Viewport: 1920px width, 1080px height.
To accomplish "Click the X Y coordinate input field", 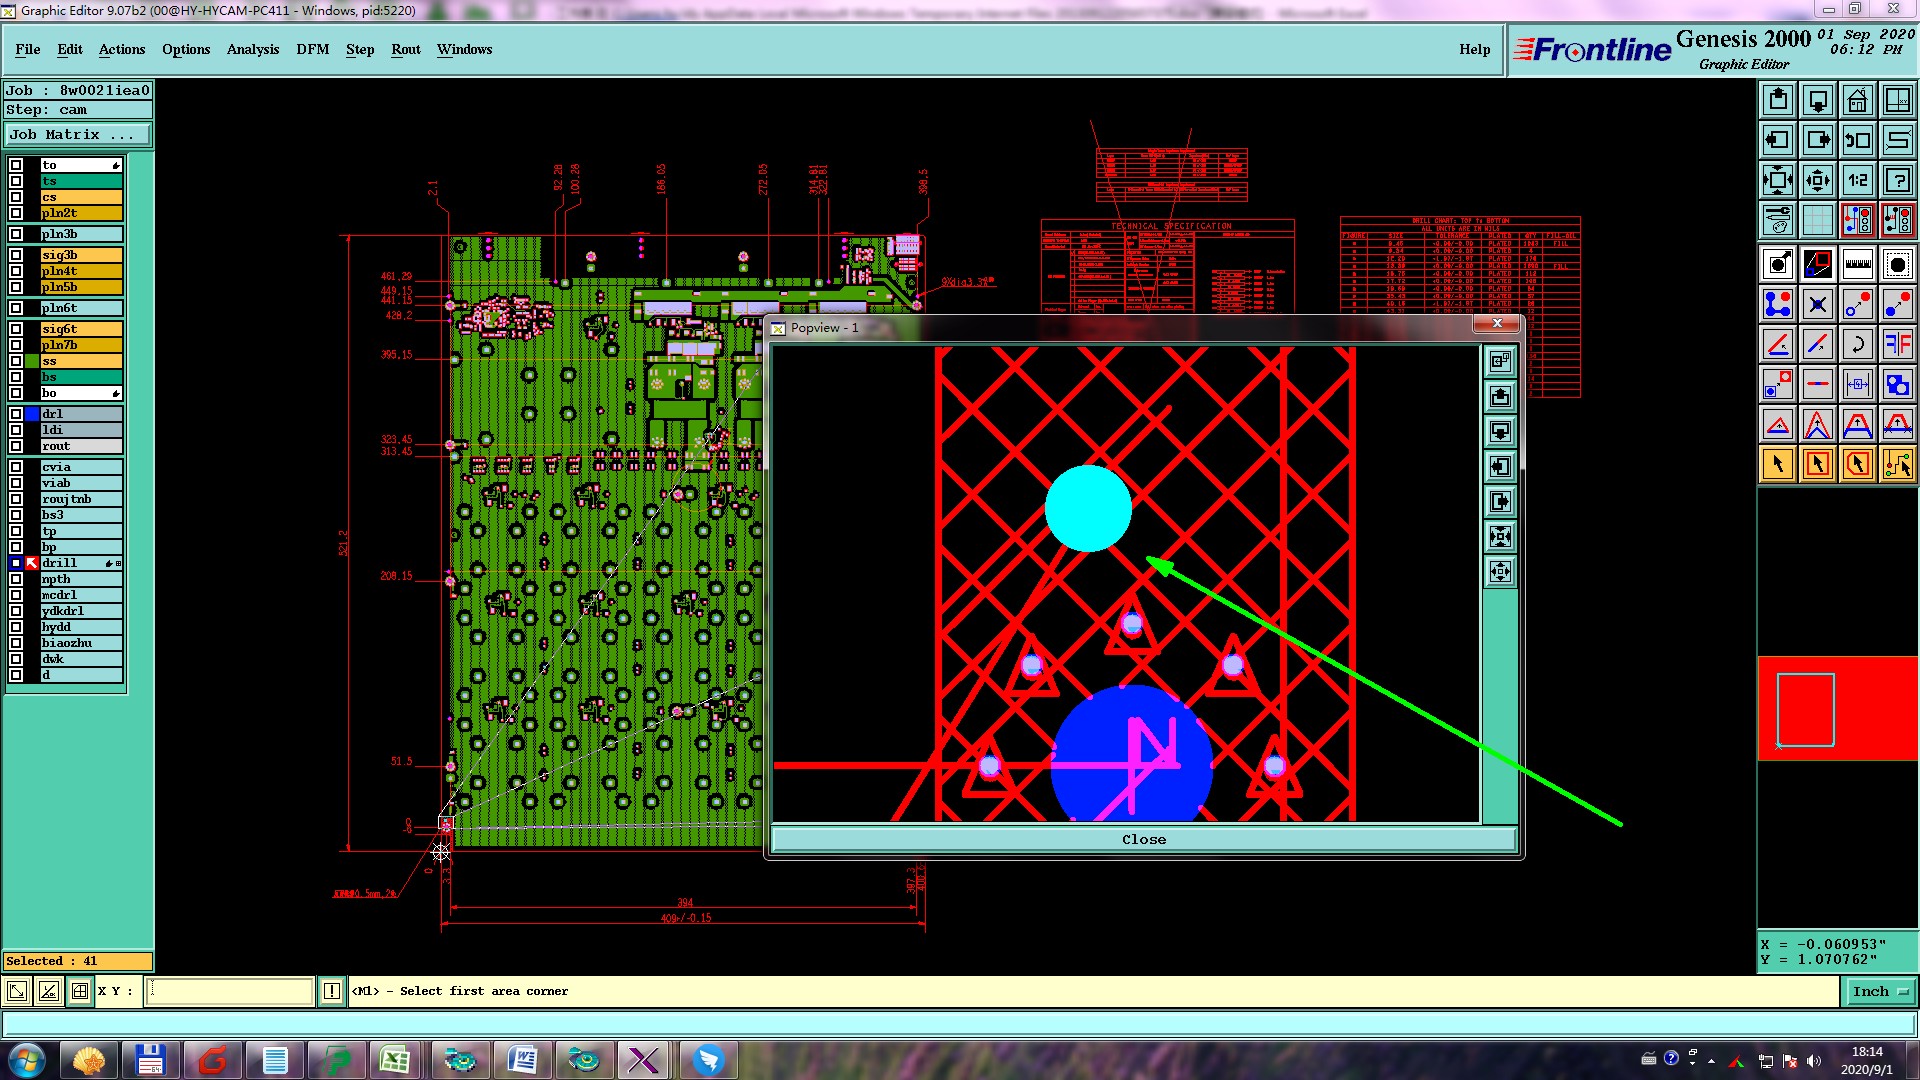I will point(230,991).
